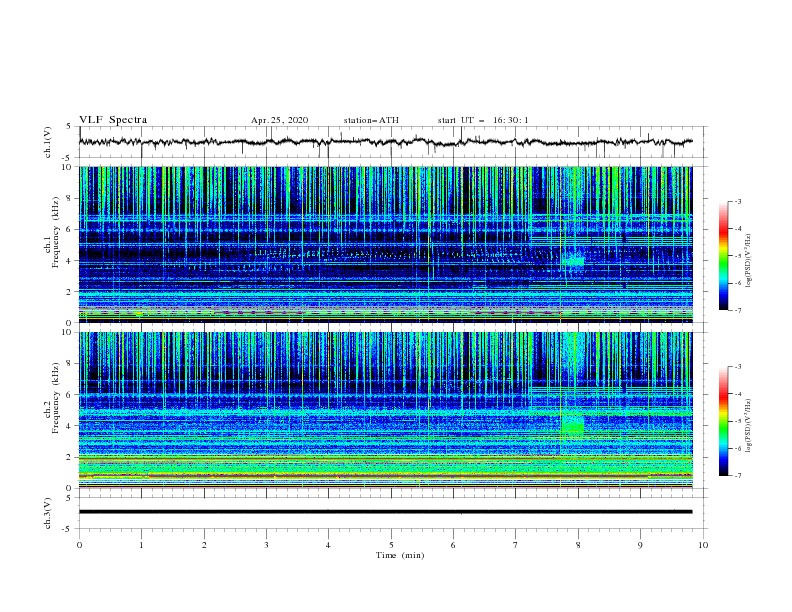This screenshot has height=612, width=792.
Task: Click the time axis tick label "8"
Action: [x=578, y=545]
